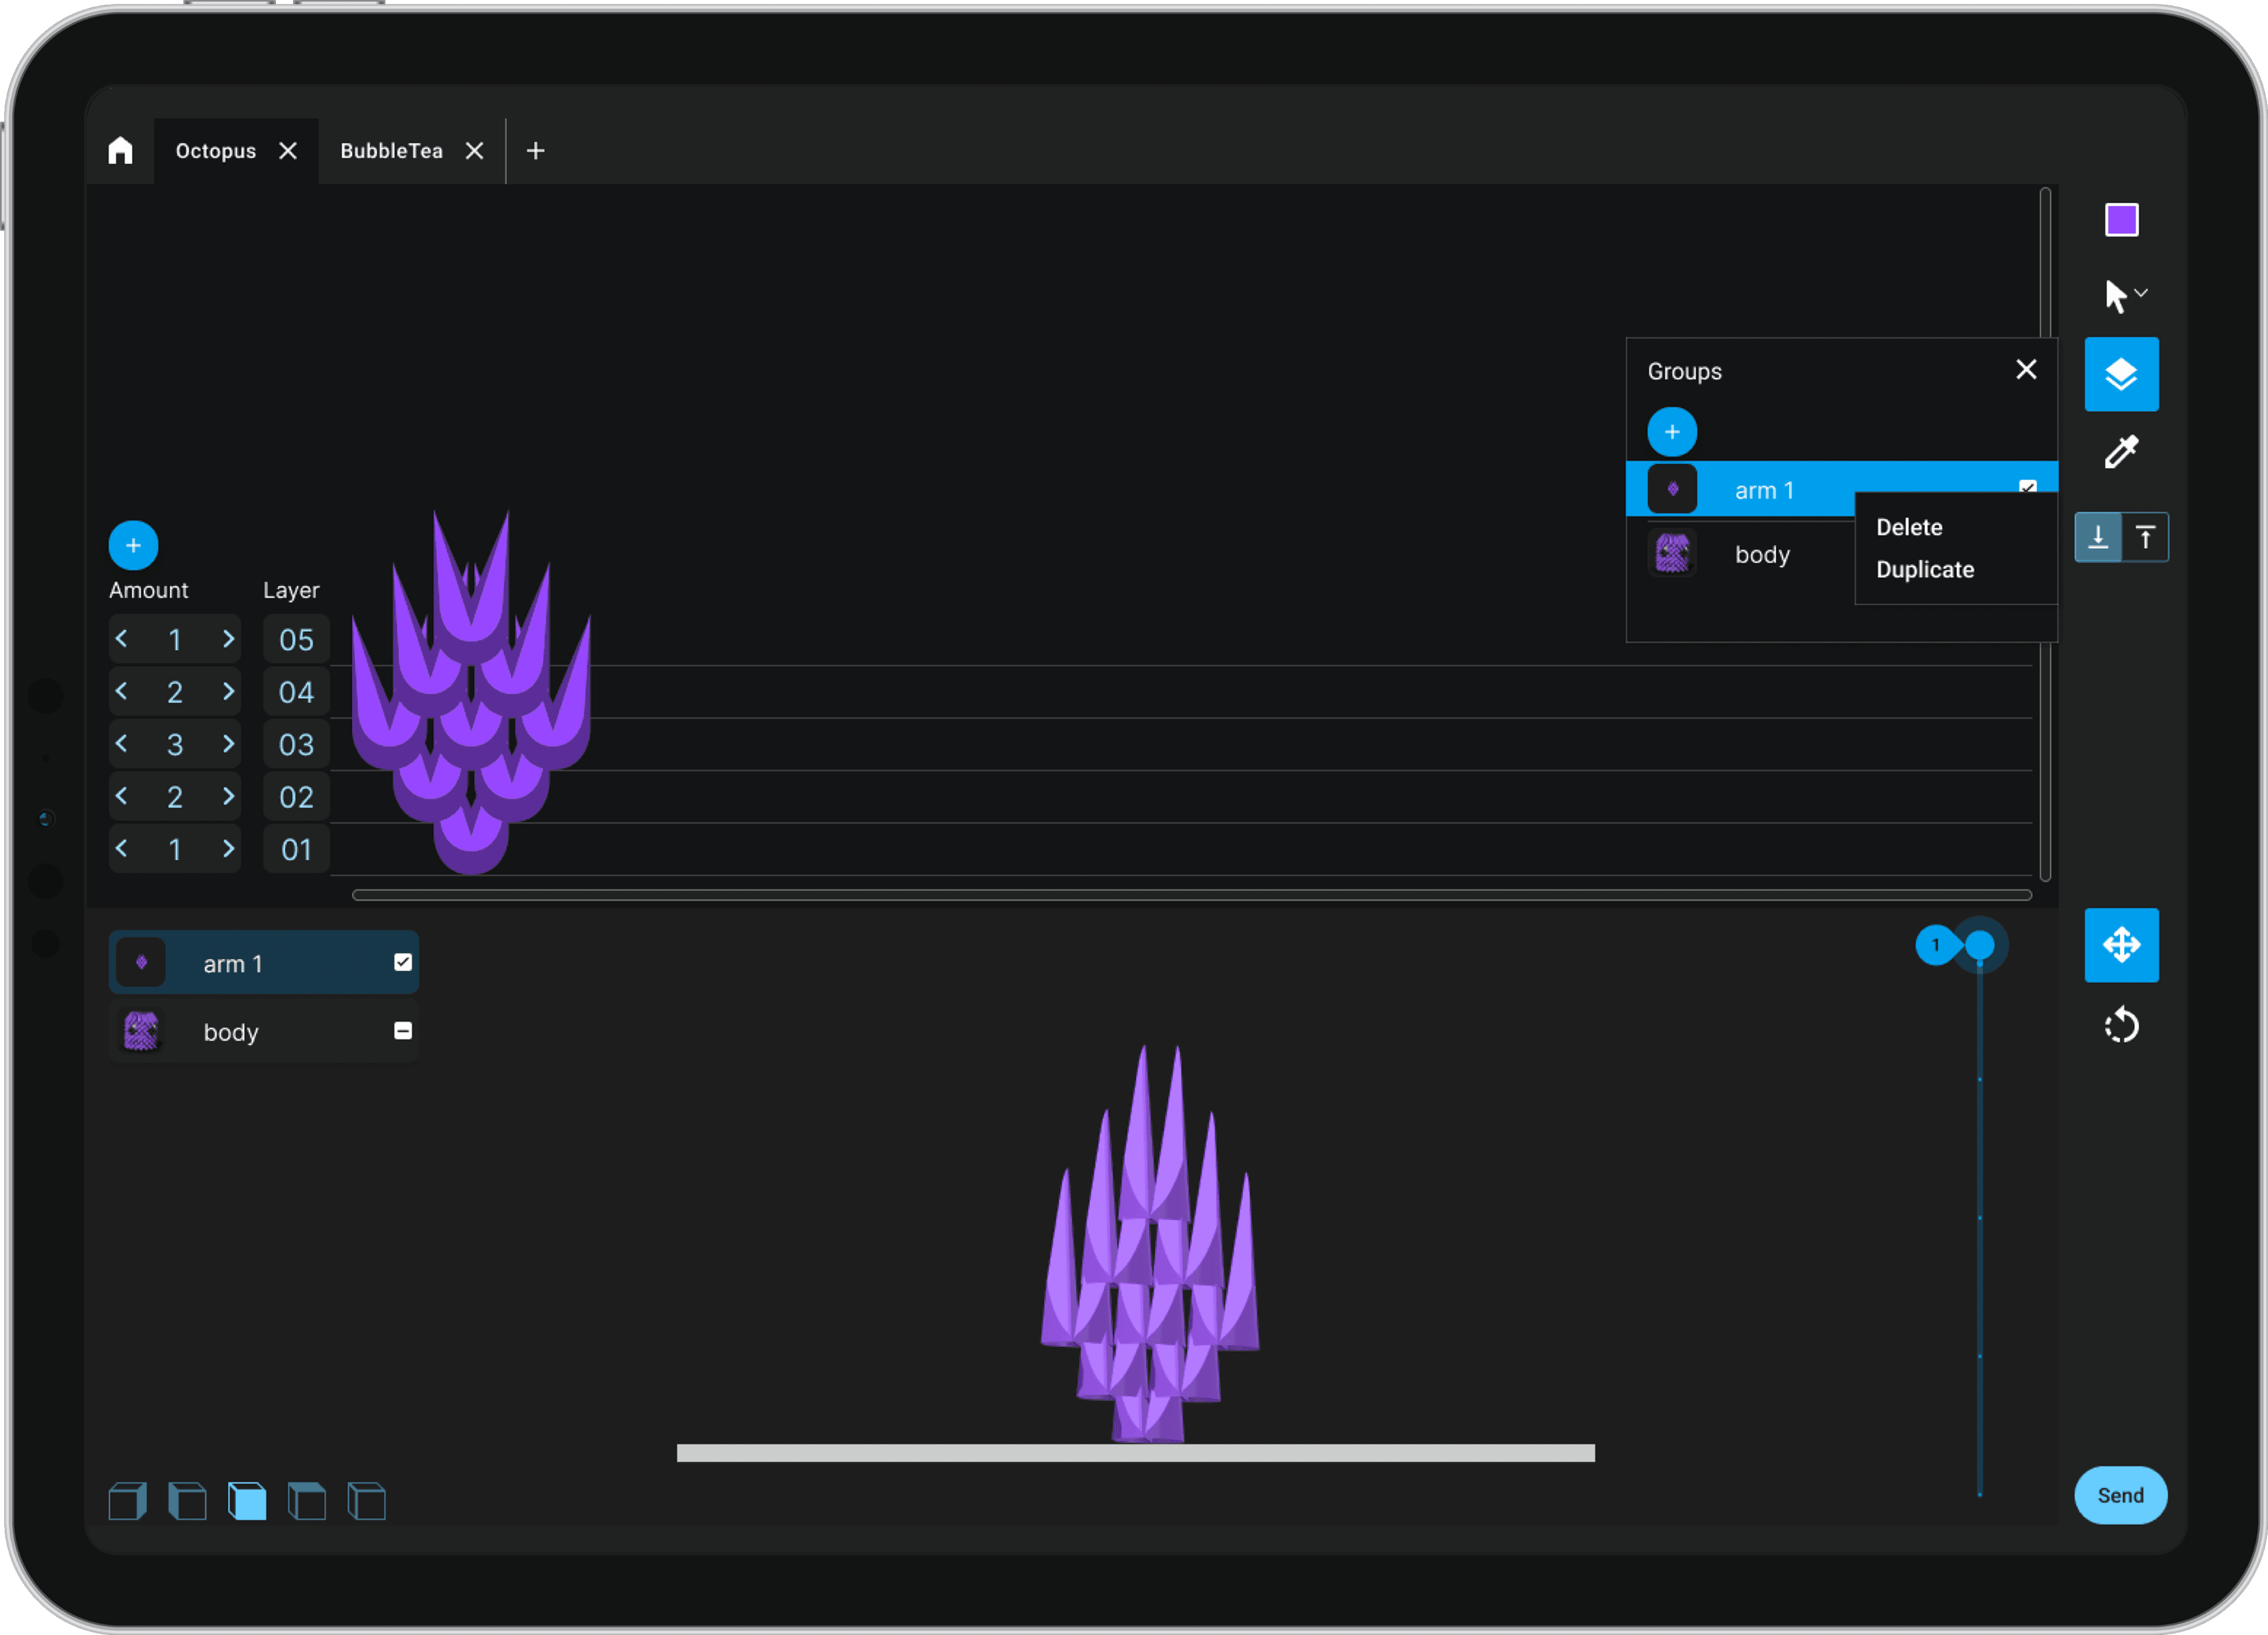
Task: Uncheck arm 1 checkbox in bottom list
Action: pyautogui.click(x=403, y=962)
